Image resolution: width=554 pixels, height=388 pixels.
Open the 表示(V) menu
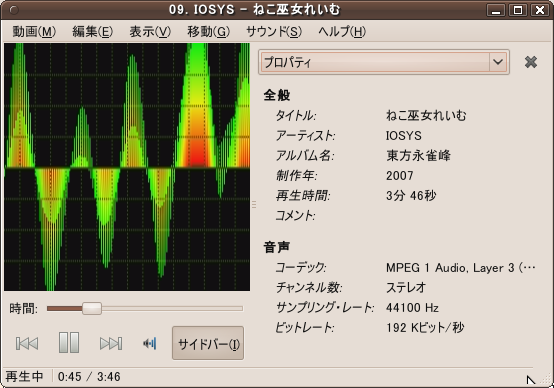click(150, 32)
